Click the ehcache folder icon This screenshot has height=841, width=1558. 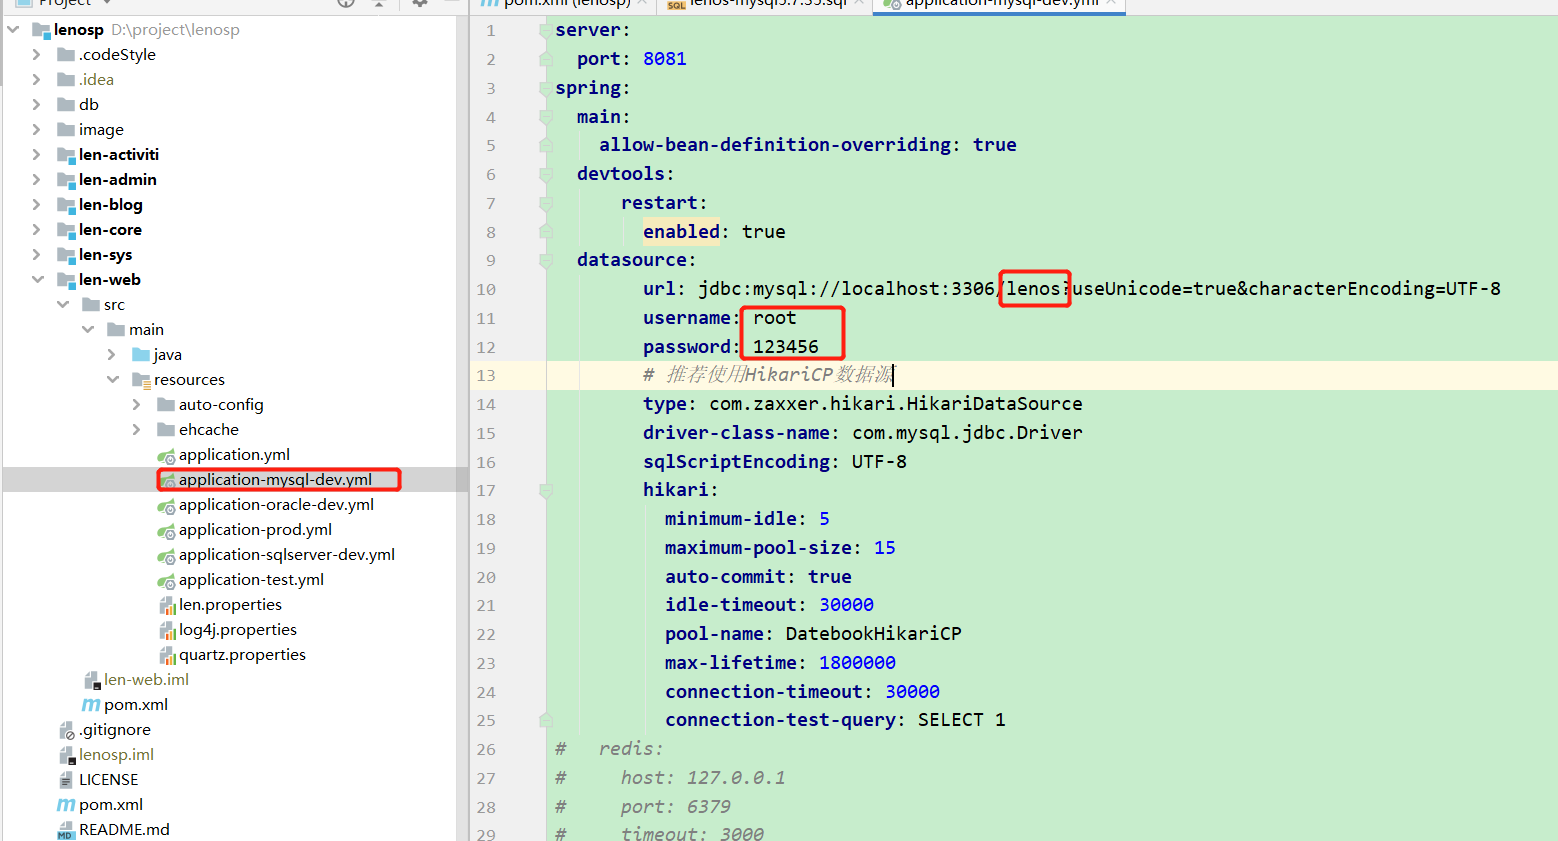(x=166, y=430)
